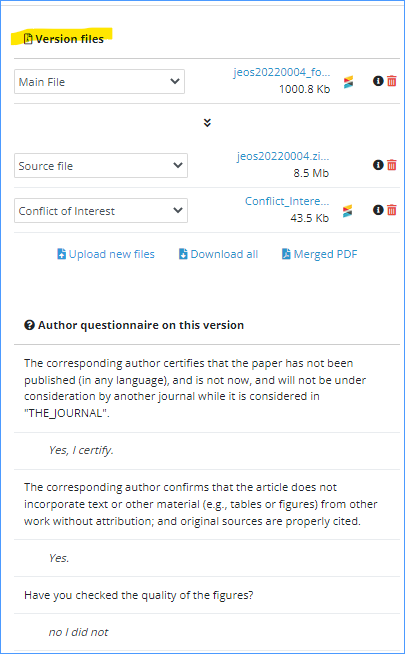Open the colorful icon beside Main File
The height and width of the screenshot is (654, 405).
[x=348, y=82]
